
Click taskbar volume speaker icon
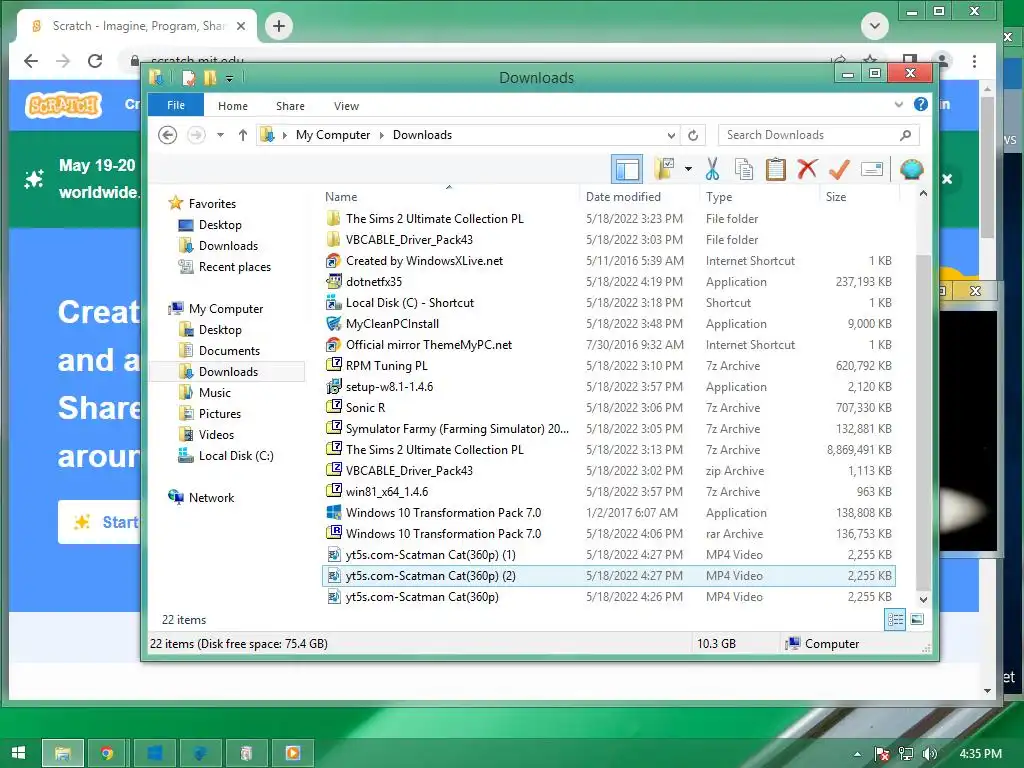930,753
